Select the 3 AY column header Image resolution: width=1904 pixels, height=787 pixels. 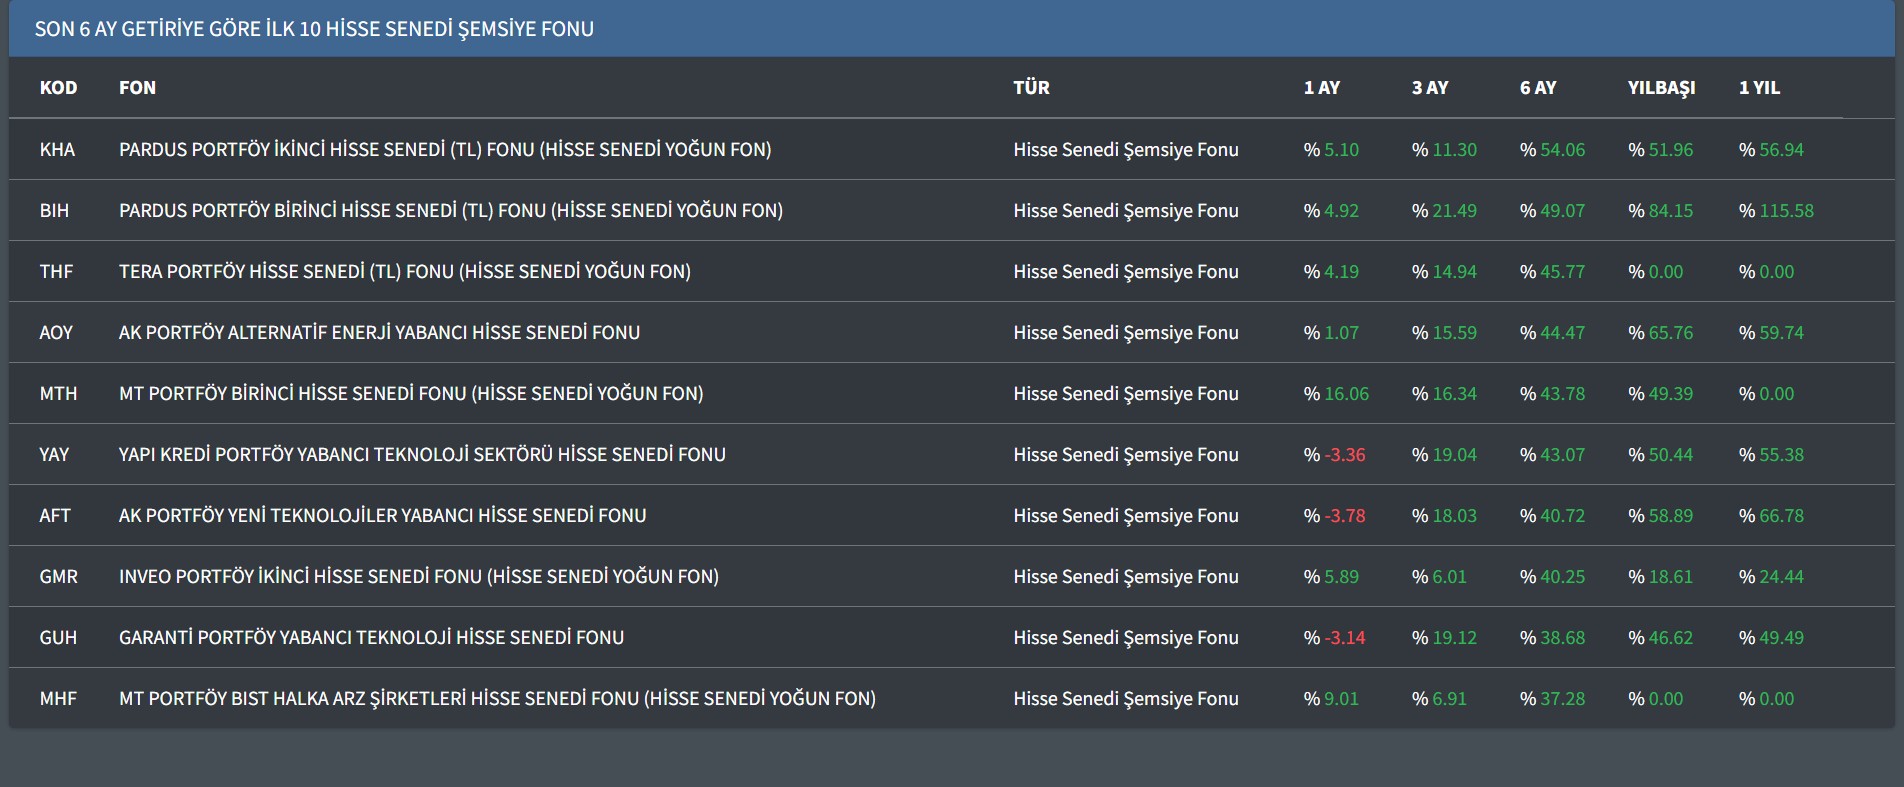1429,88
